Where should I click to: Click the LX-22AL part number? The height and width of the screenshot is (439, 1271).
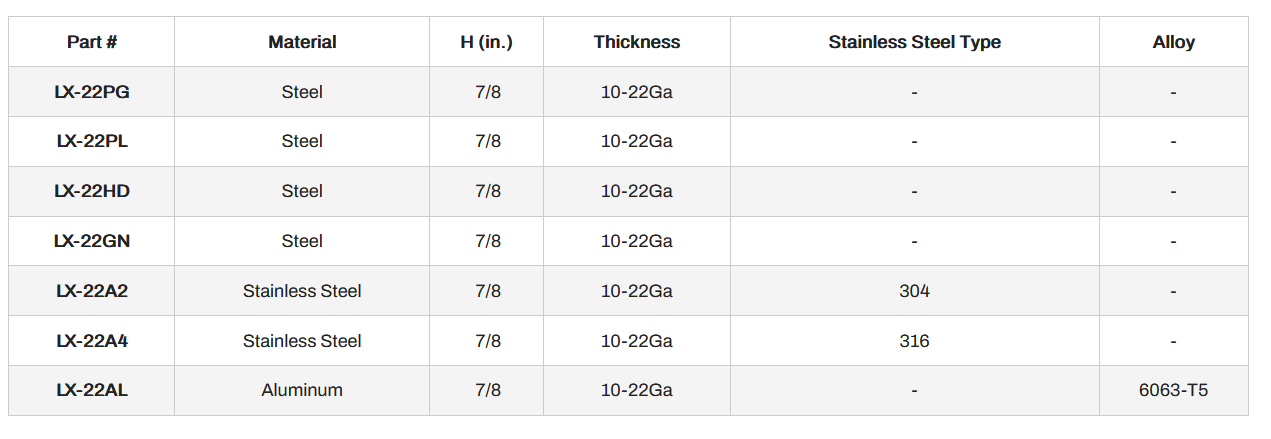[x=92, y=390]
